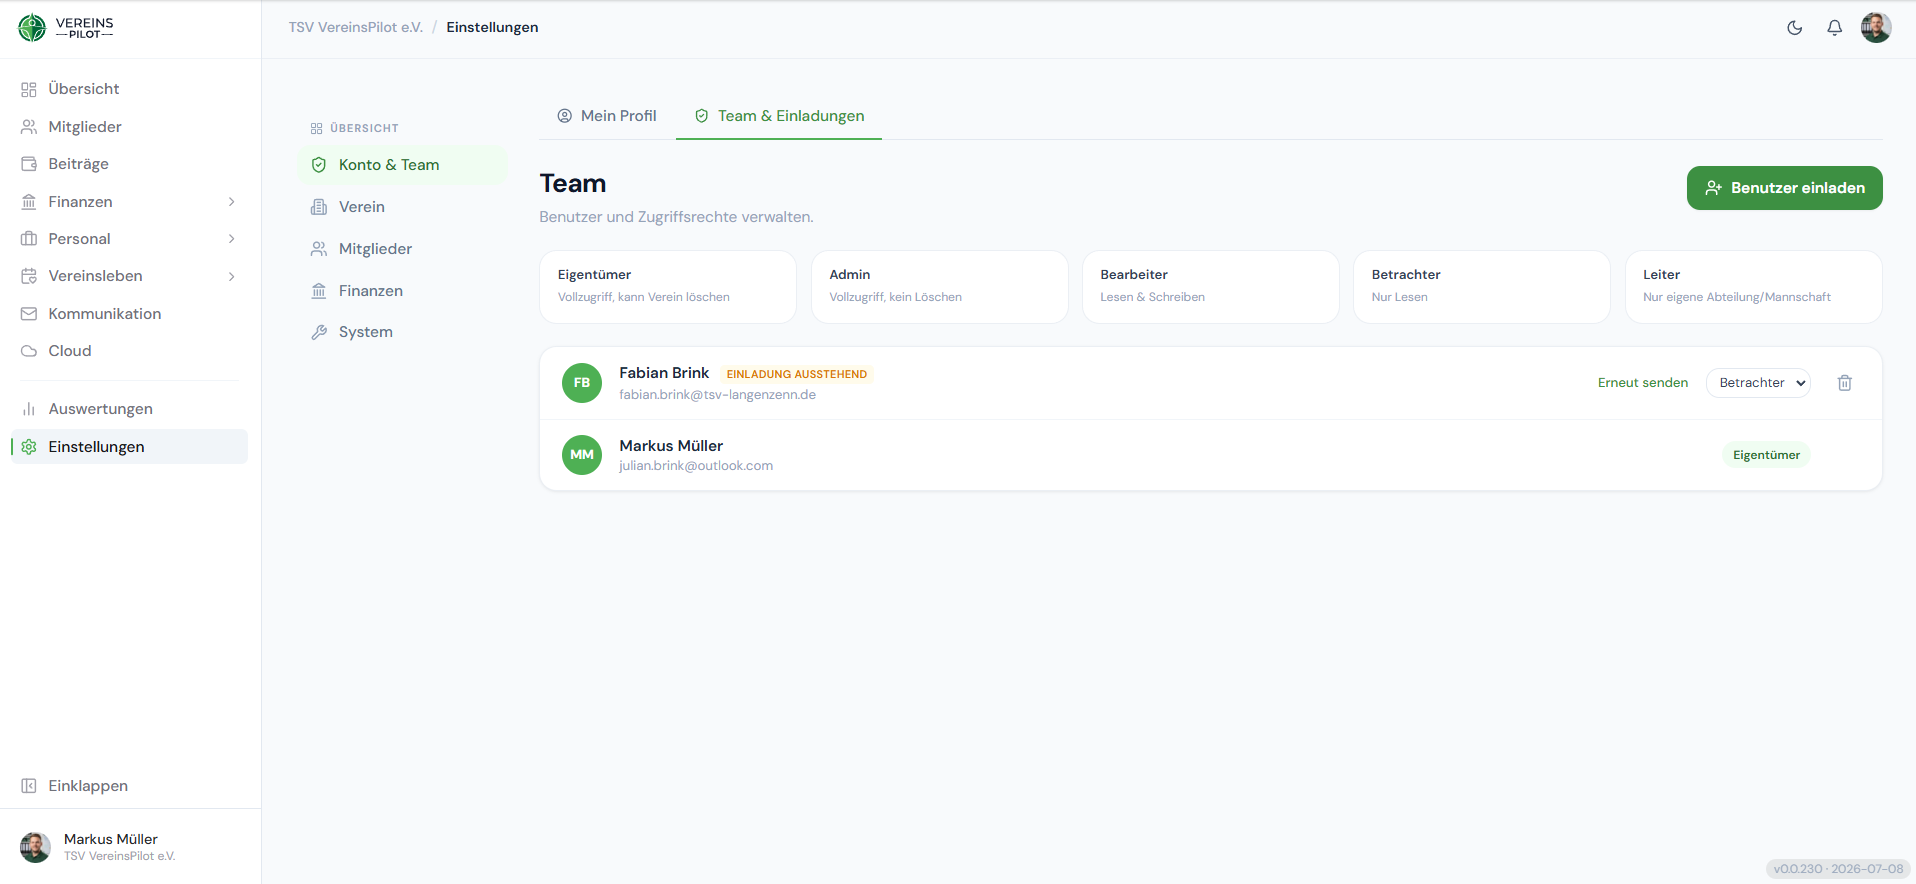Toggle dark mode with the moon icon
The height and width of the screenshot is (884, 1916).
click(1795, 28)
